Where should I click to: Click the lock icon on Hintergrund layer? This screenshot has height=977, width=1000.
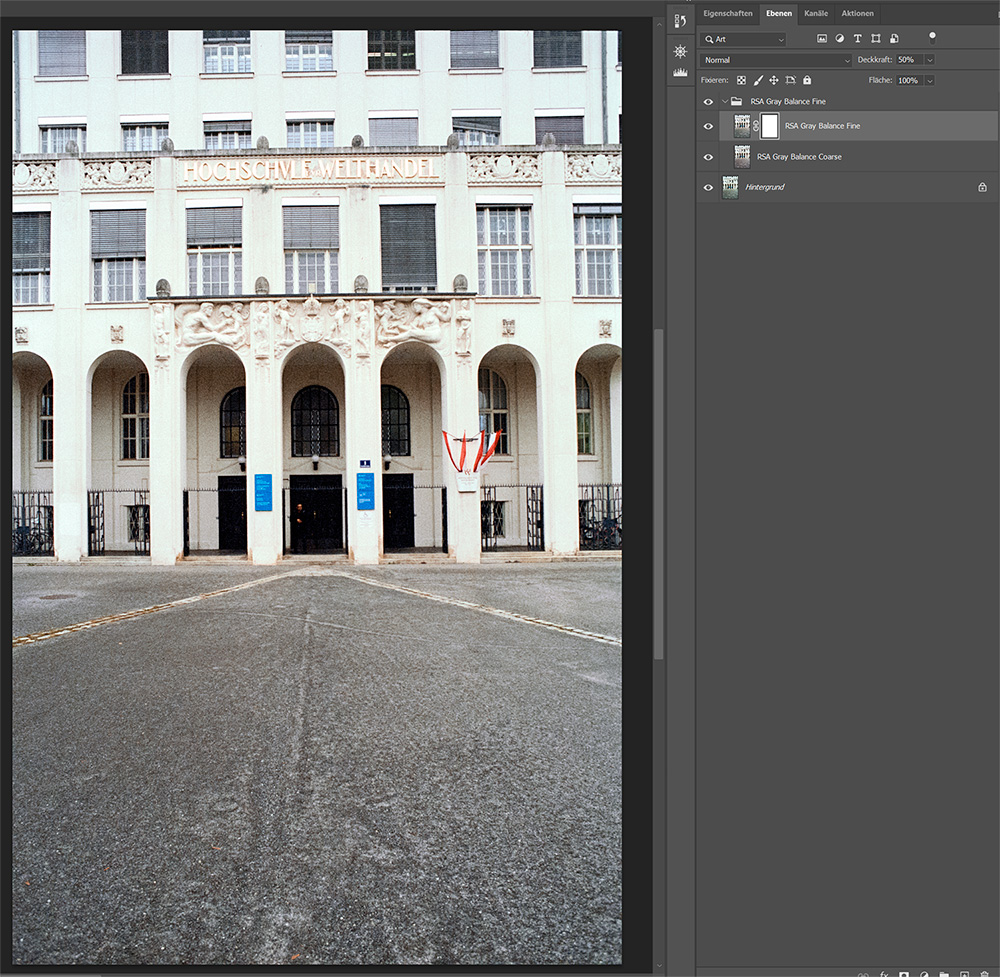point(982,187)
